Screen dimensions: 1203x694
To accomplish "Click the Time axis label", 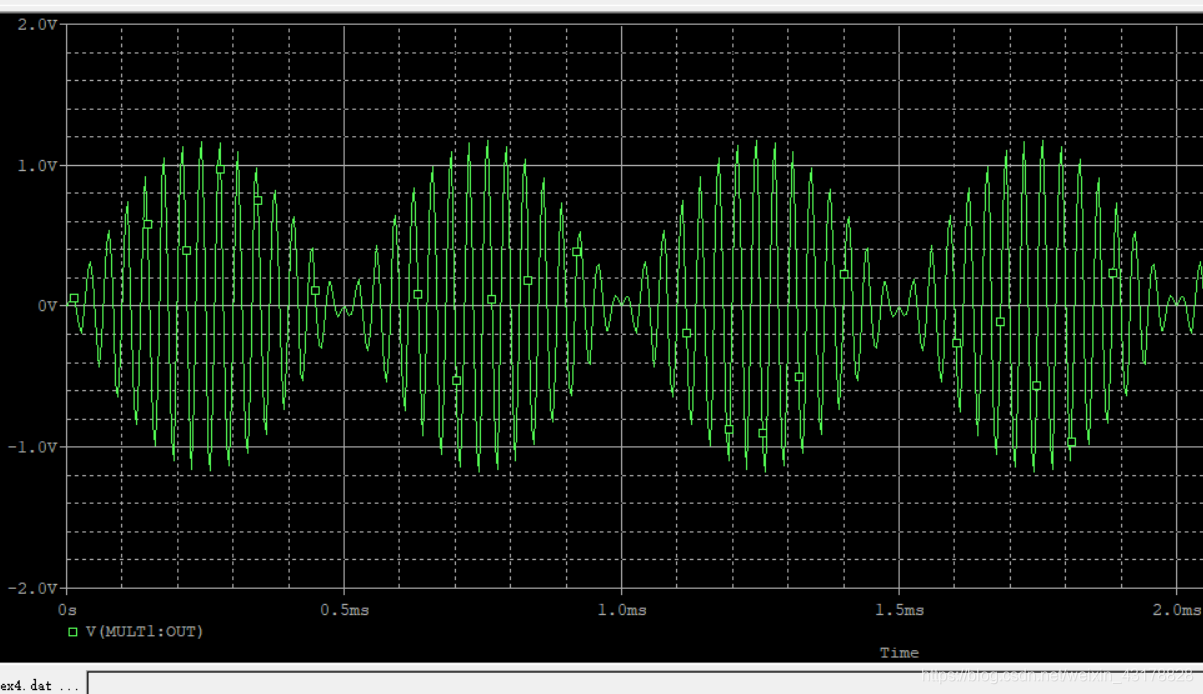I will click(x=899, y=652).
